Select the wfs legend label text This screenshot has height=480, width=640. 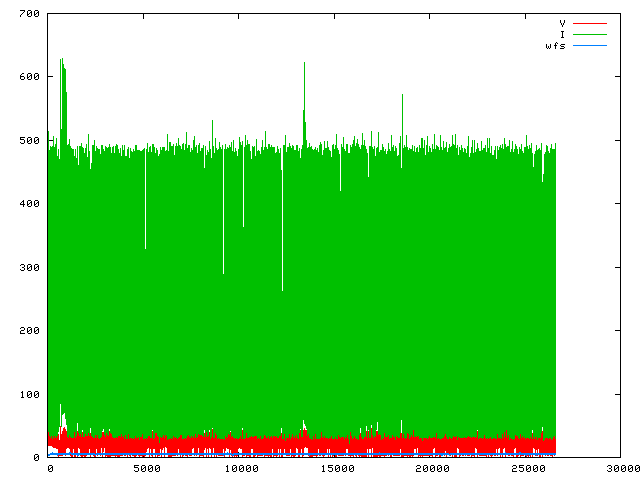click(555, 45)
